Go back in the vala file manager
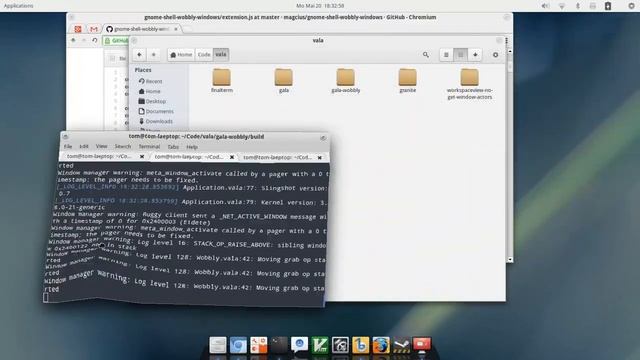This screenshot has width=640, height=360. (140, 55)
